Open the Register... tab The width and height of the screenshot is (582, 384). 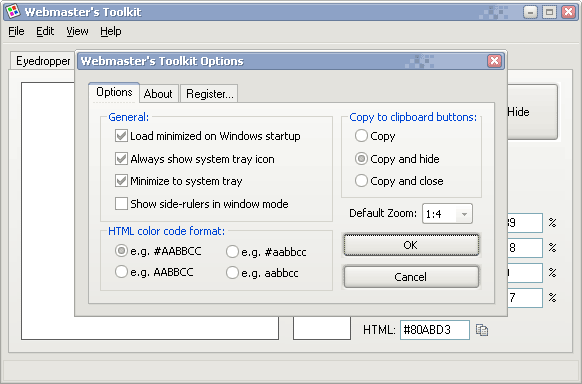[x=209, y=94]
